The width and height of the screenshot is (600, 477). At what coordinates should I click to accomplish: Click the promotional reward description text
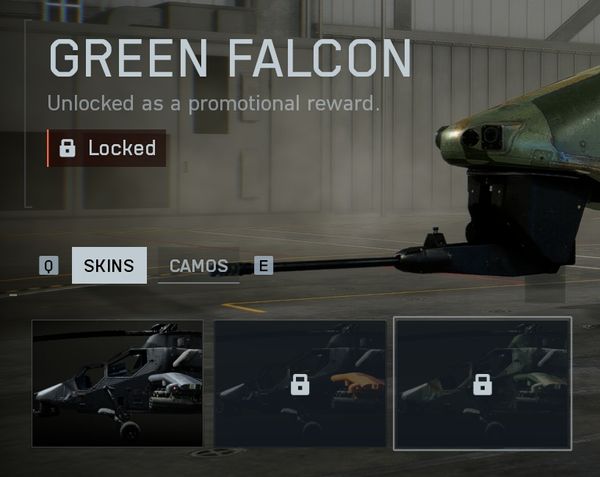coord(214,103)
